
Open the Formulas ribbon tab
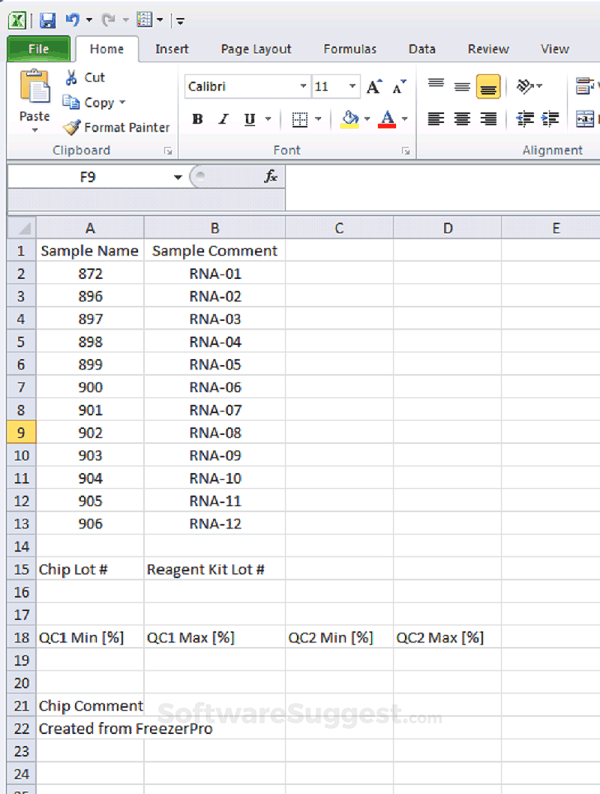[349, 49]
